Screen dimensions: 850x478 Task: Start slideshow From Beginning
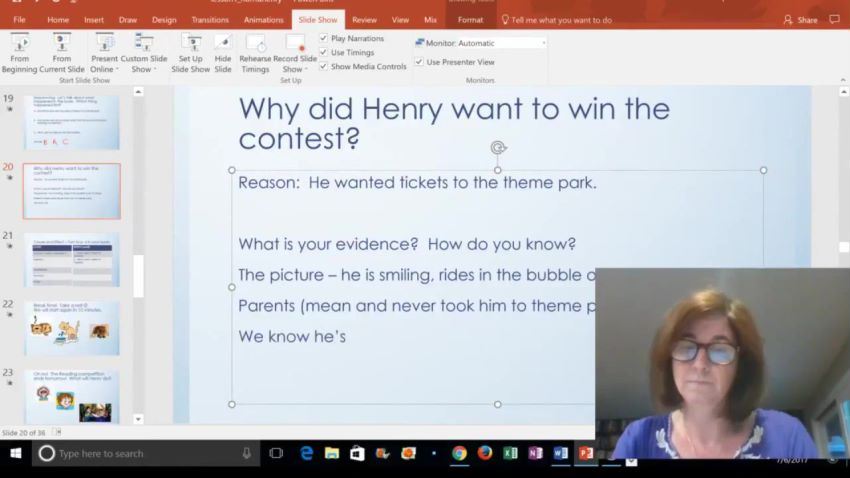[19, 53]
